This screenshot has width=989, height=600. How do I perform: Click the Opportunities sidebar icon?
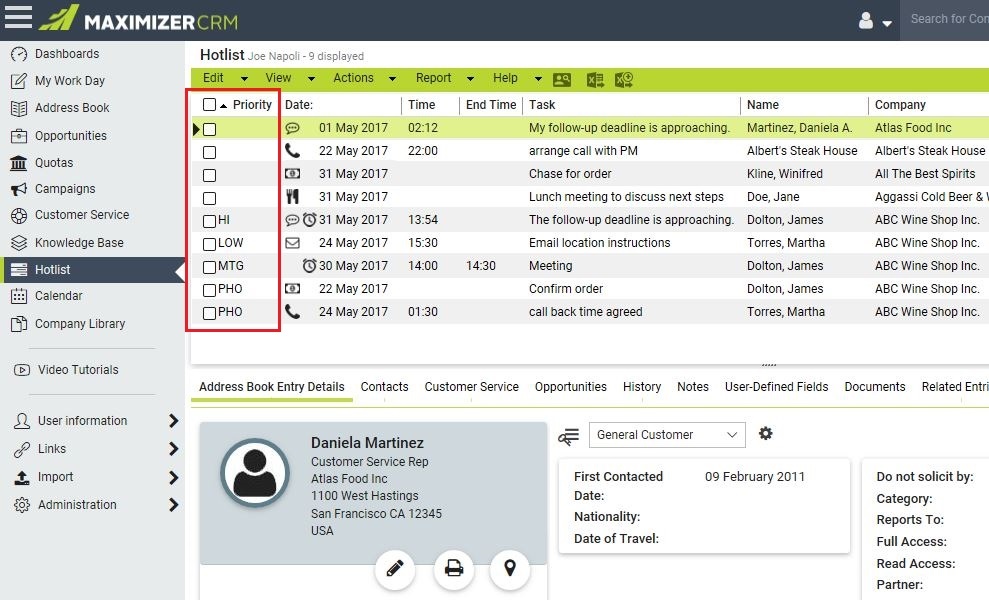coord(19,136)
